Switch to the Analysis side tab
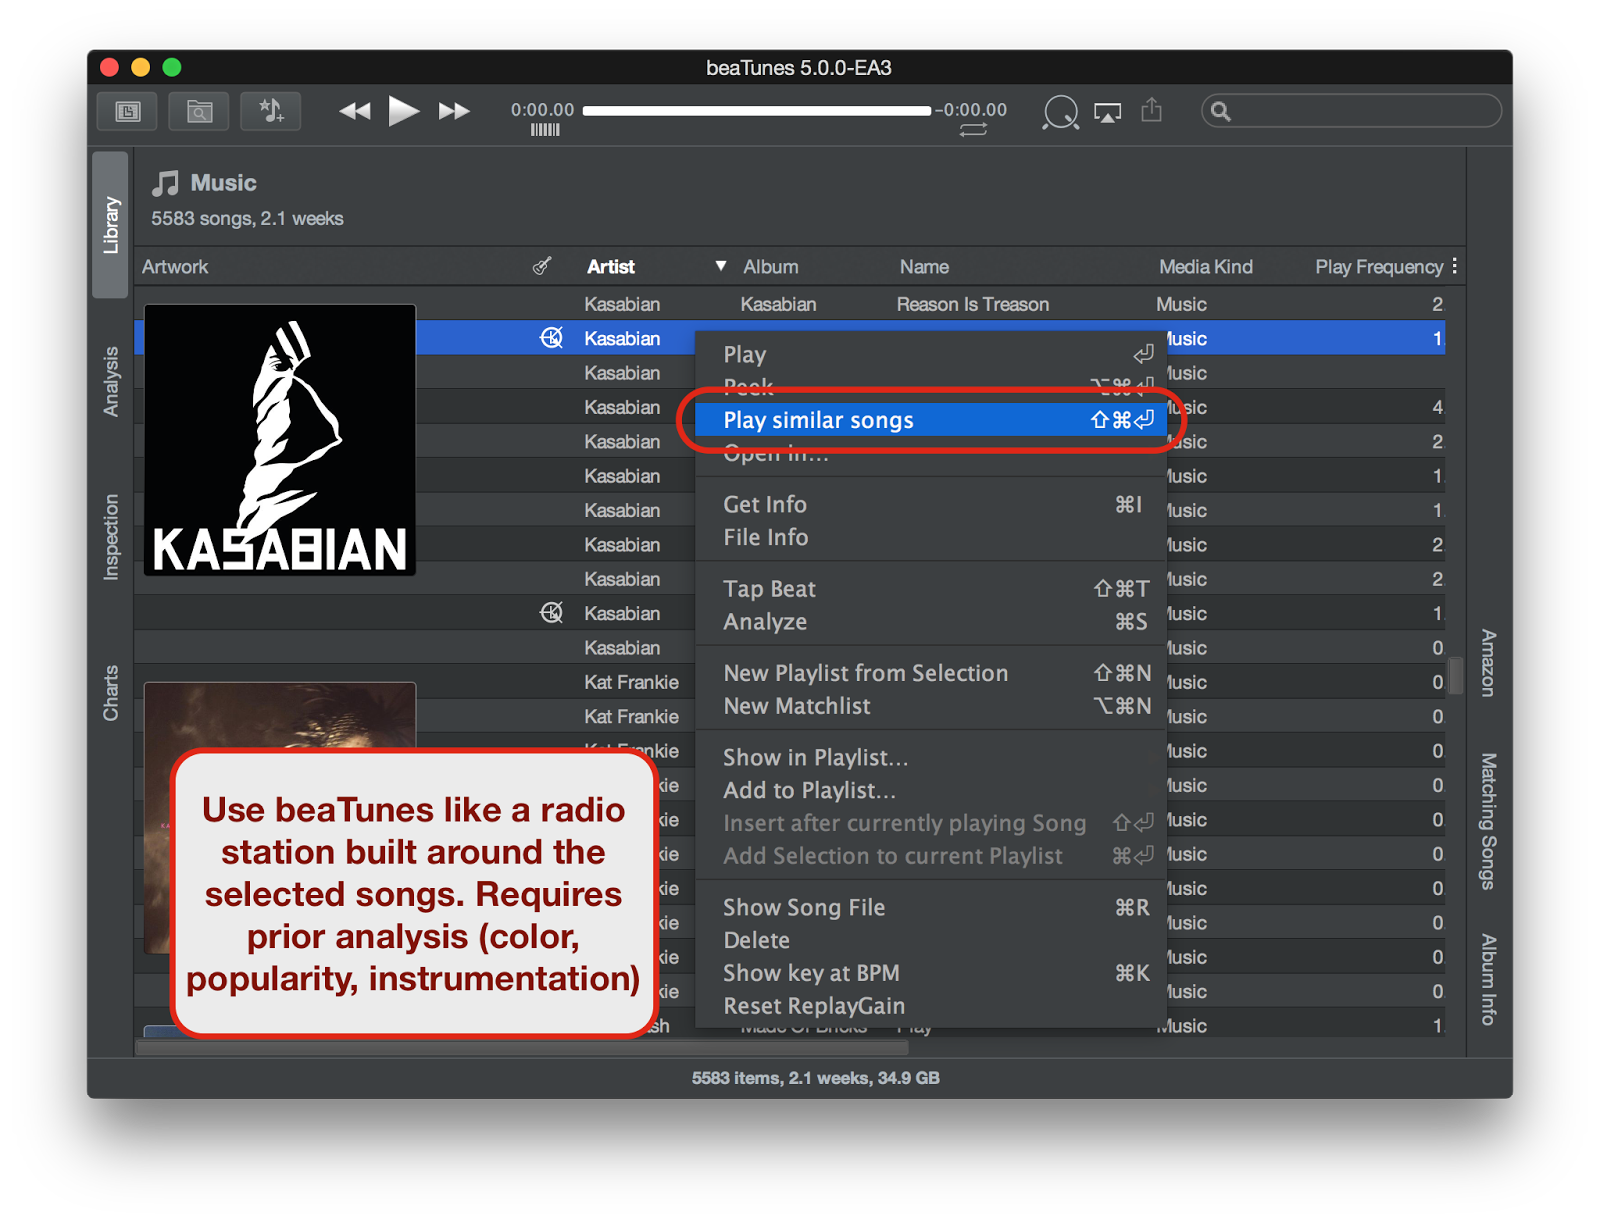 [110, 381]
